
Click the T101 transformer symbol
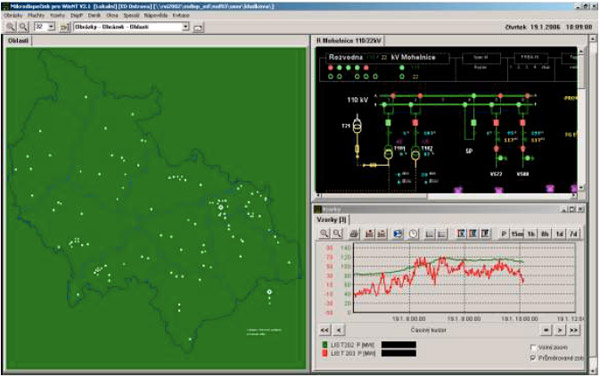coord(388,153)
